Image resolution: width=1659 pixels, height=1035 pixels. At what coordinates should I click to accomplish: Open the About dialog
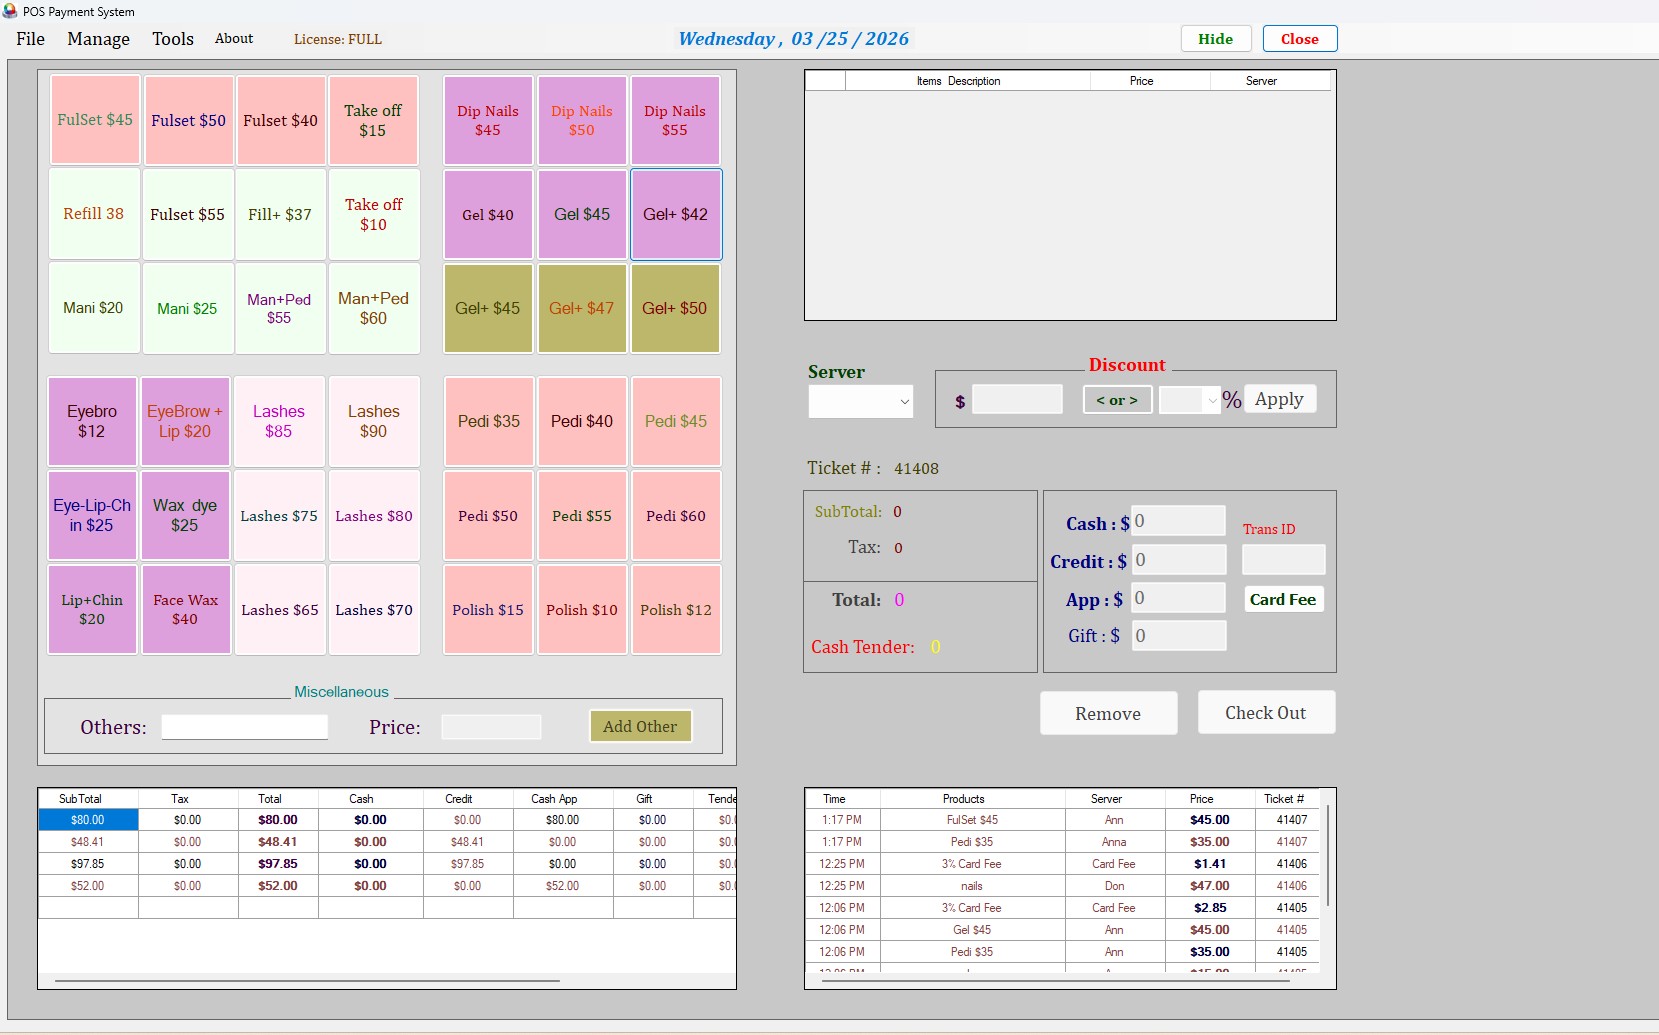(233, 38)
